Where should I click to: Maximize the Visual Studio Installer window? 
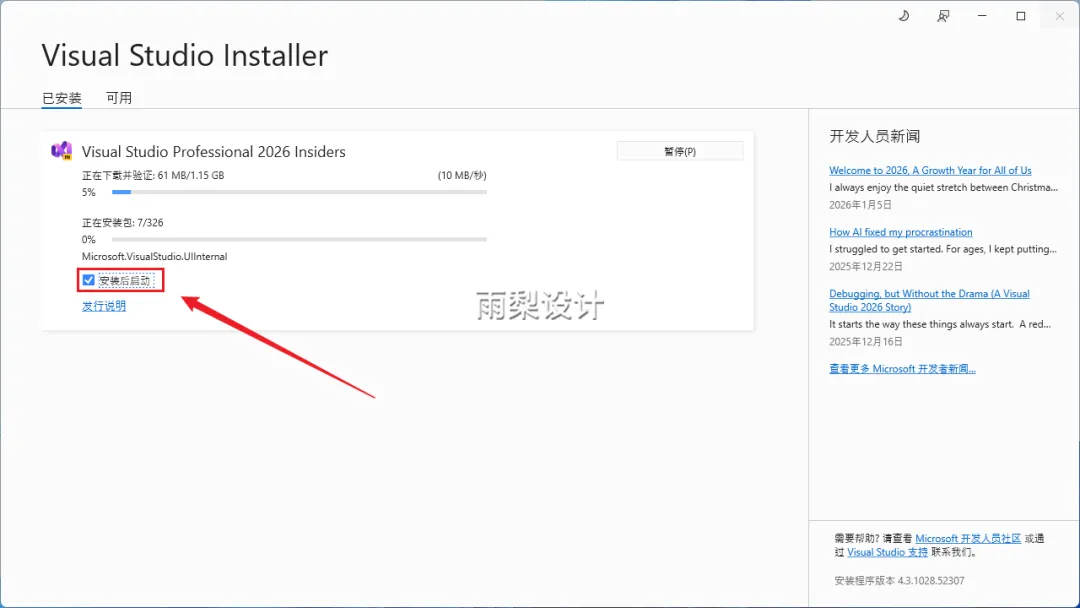click(x=1021, y=16)
